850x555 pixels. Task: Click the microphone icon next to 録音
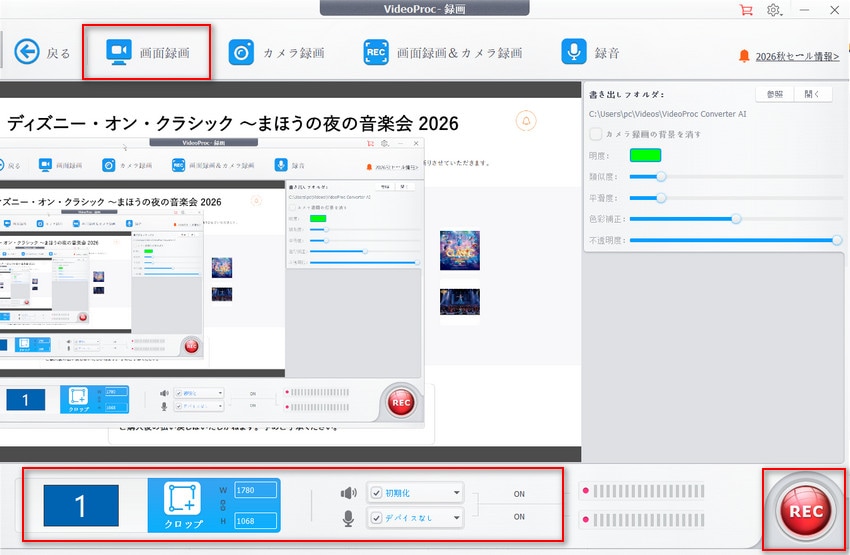coord(574,52)
